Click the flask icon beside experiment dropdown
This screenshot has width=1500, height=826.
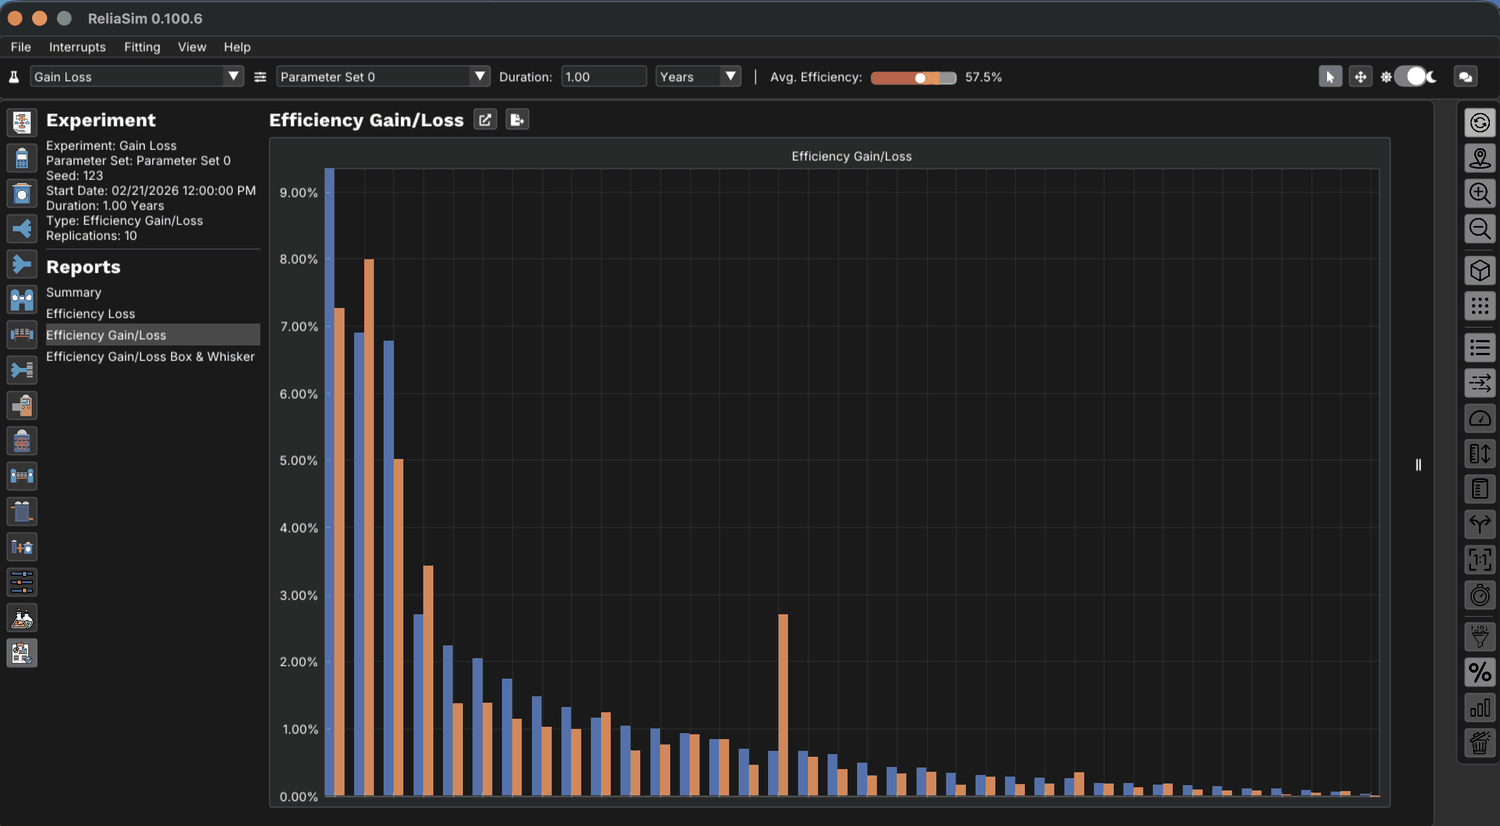14,77
